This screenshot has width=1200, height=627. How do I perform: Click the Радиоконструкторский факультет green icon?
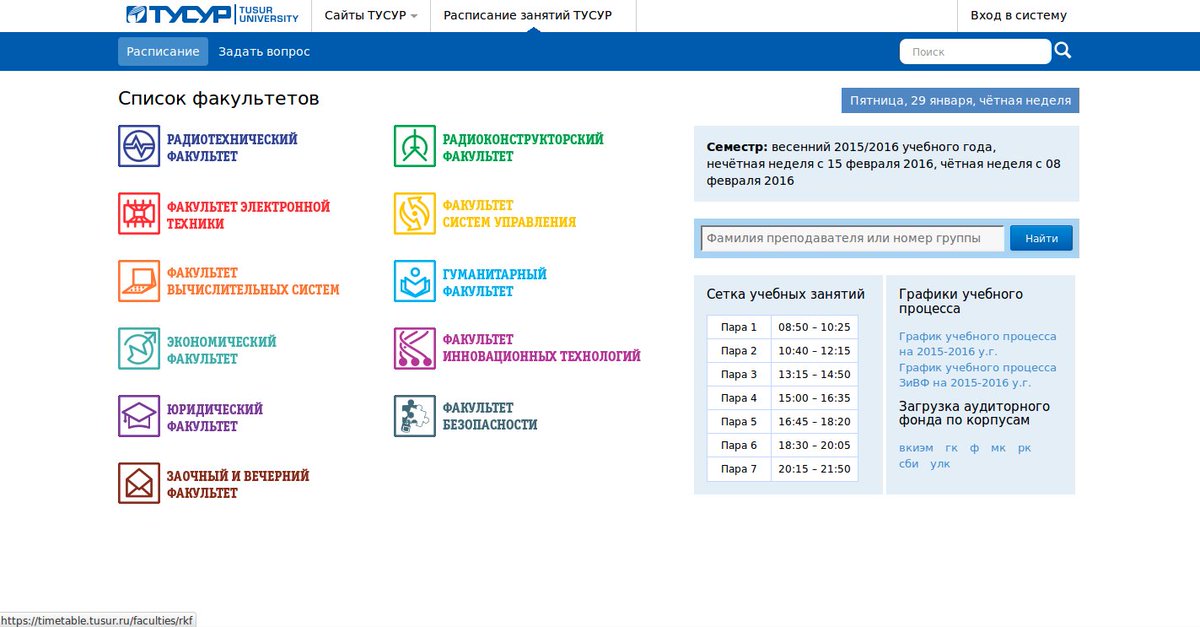coord(415,146)
